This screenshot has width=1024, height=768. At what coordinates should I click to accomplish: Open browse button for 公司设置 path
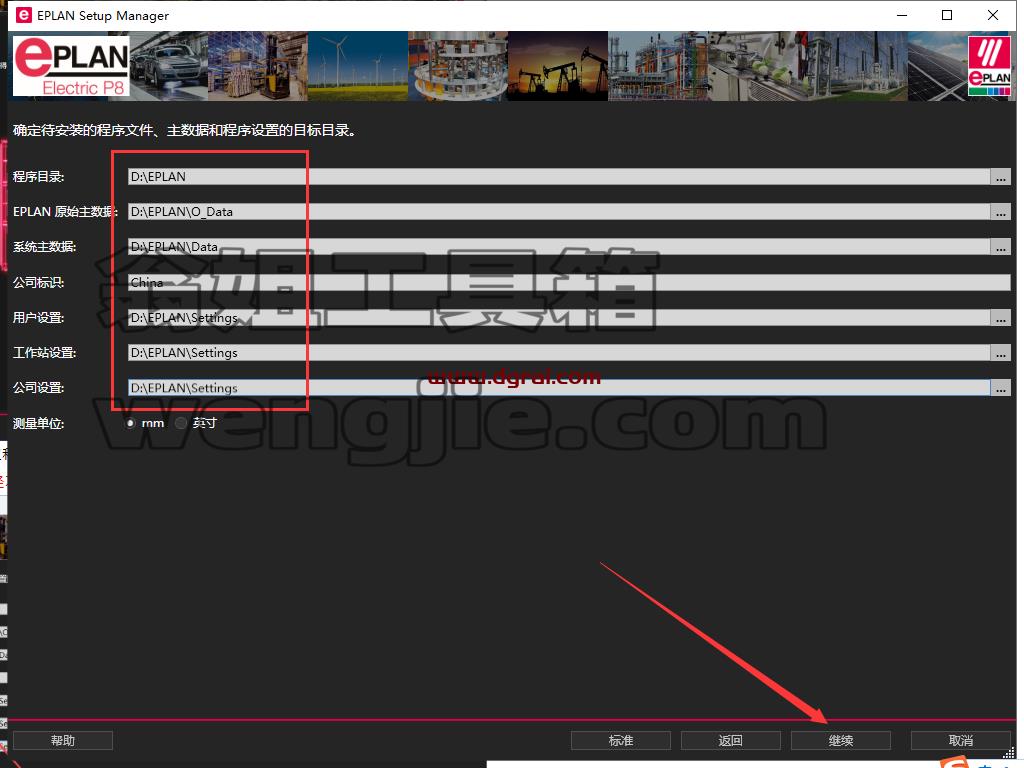(x=1000, y=388)
